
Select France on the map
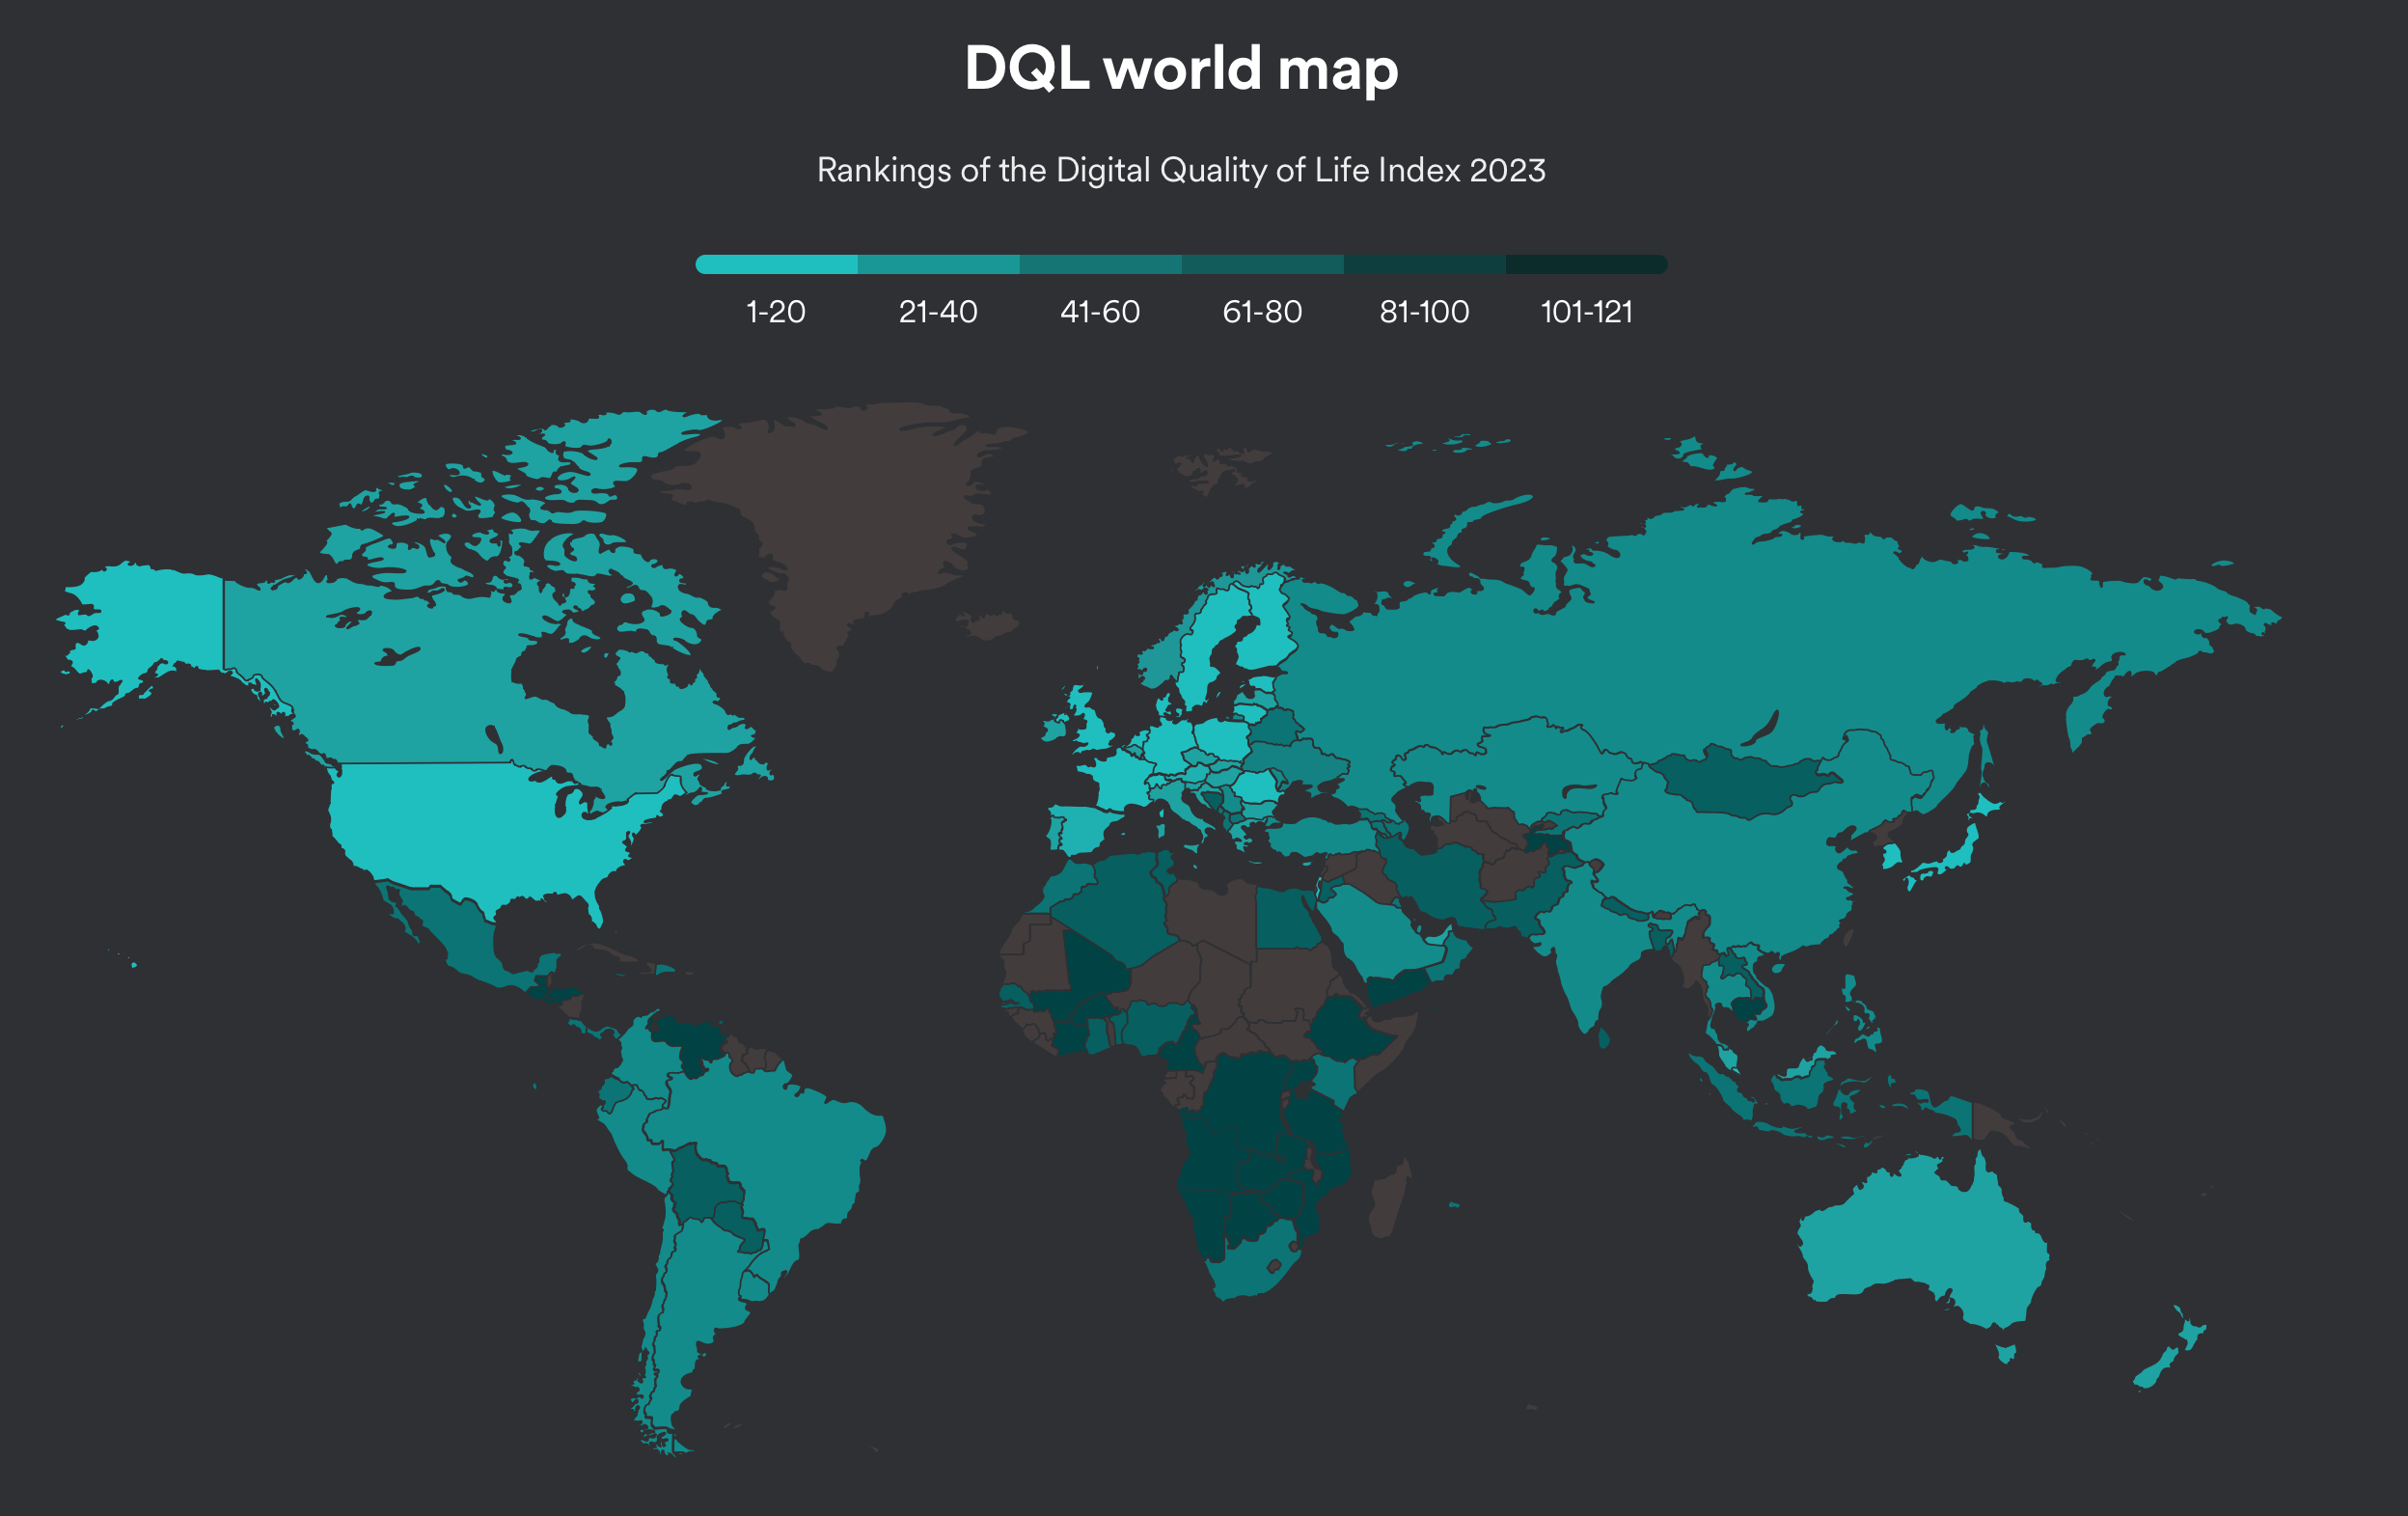tap(1118, 782)
